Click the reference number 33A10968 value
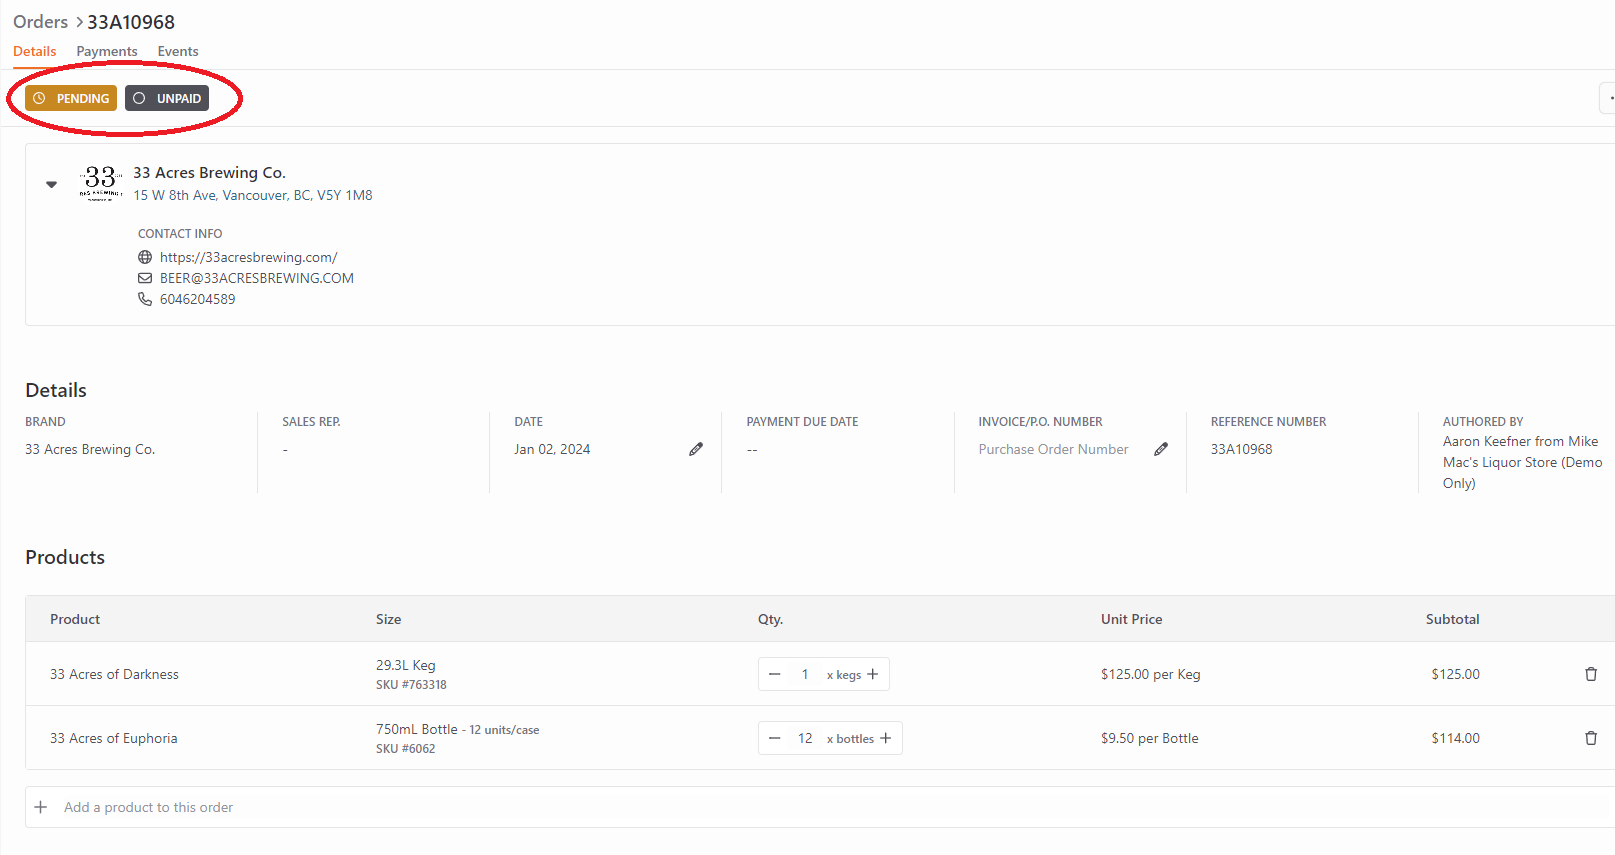The image size is (1615, 855). 1241,449
